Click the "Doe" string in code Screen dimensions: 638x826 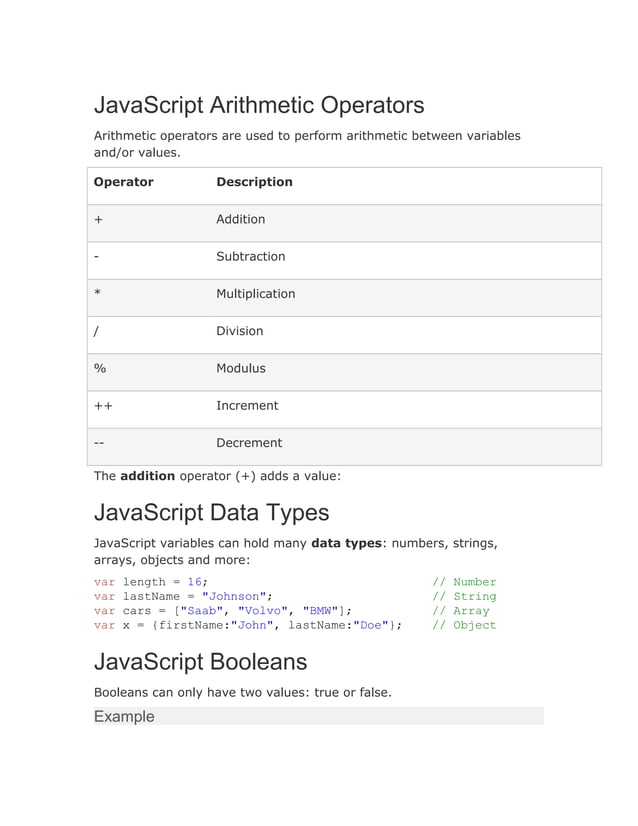[x=370, y=625]
